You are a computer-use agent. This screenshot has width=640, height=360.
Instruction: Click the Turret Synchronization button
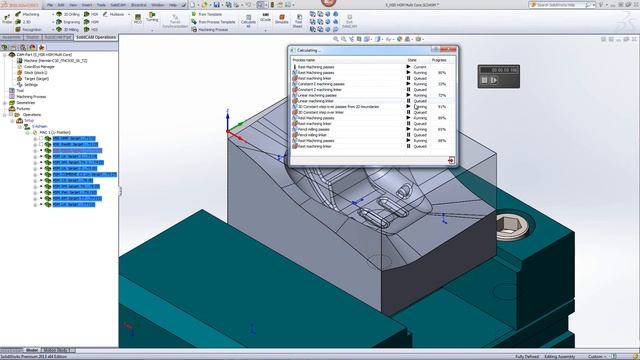tap(175, 22)
